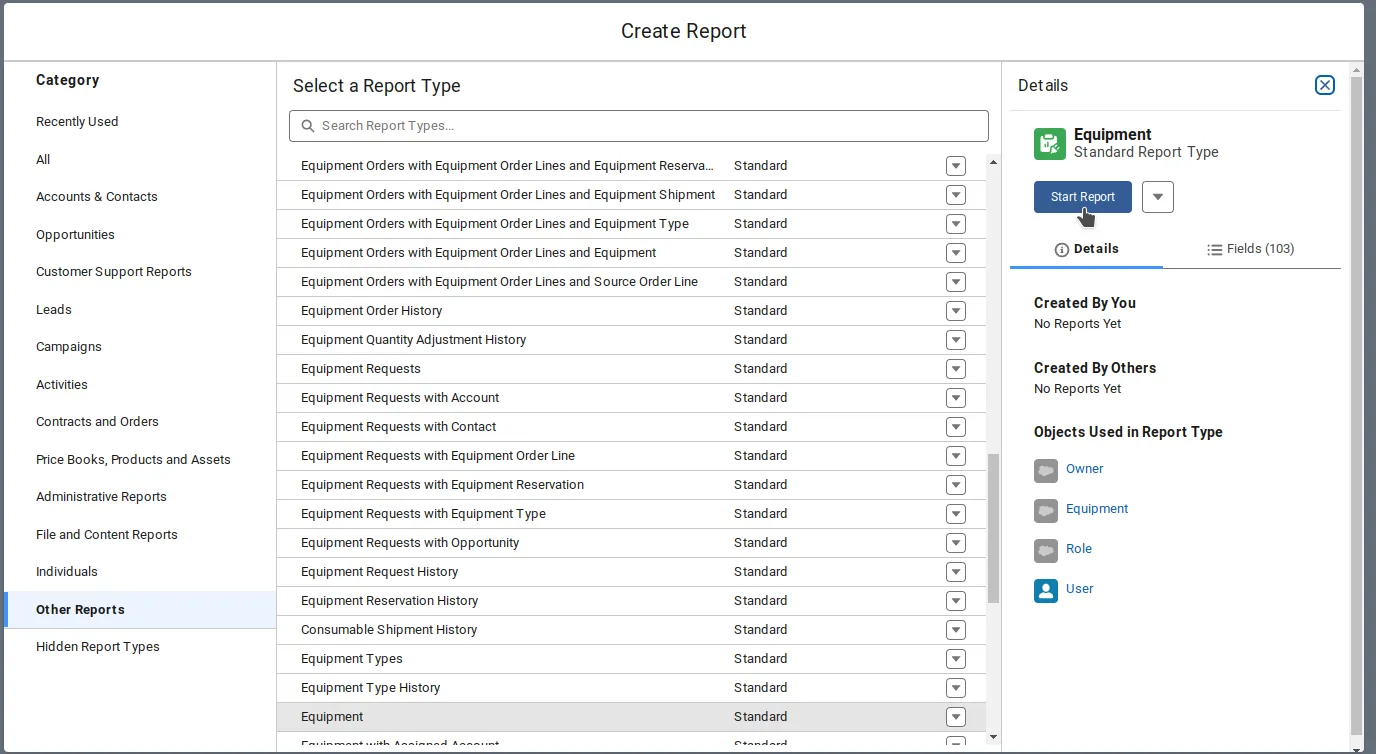Click the Owner object icon

coord(1046,470)
